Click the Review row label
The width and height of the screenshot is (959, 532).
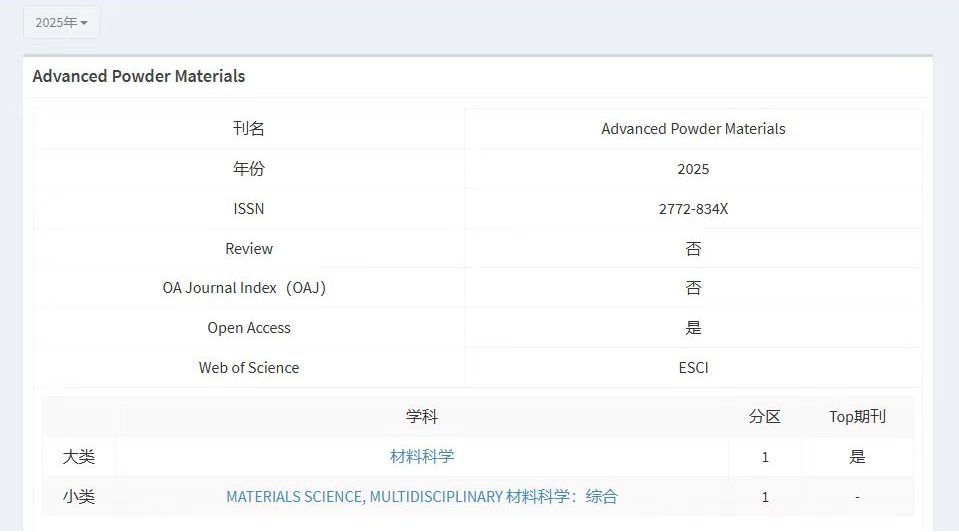[x=249, y=249]
